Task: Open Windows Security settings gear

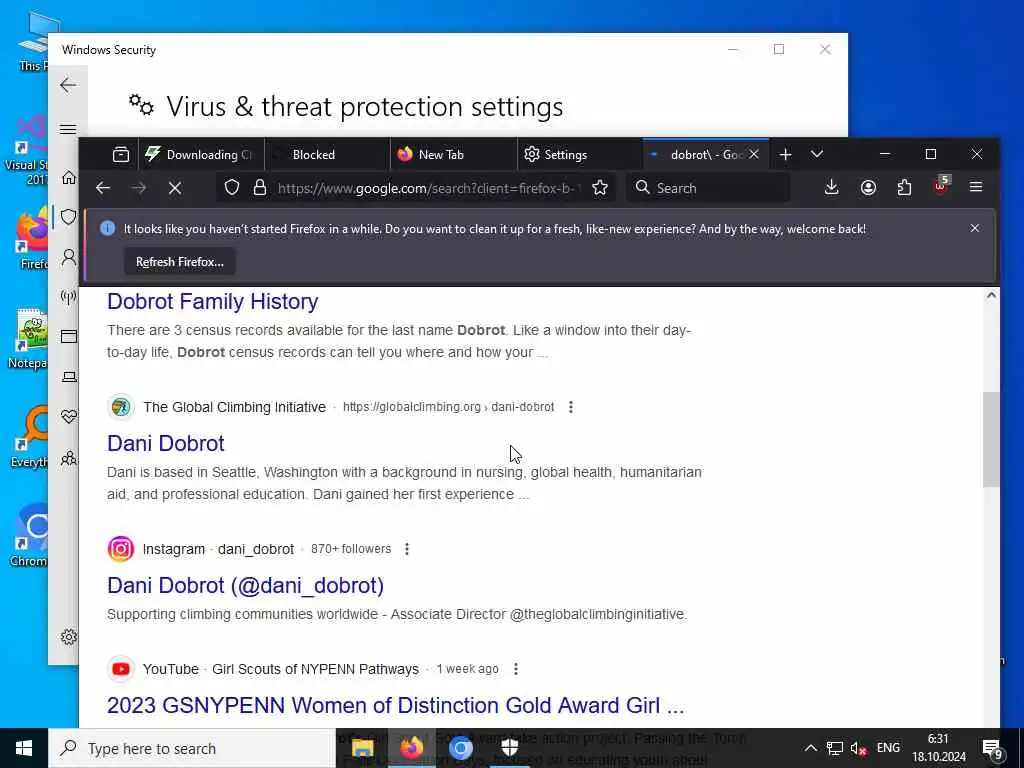Action: coord(69,637)
